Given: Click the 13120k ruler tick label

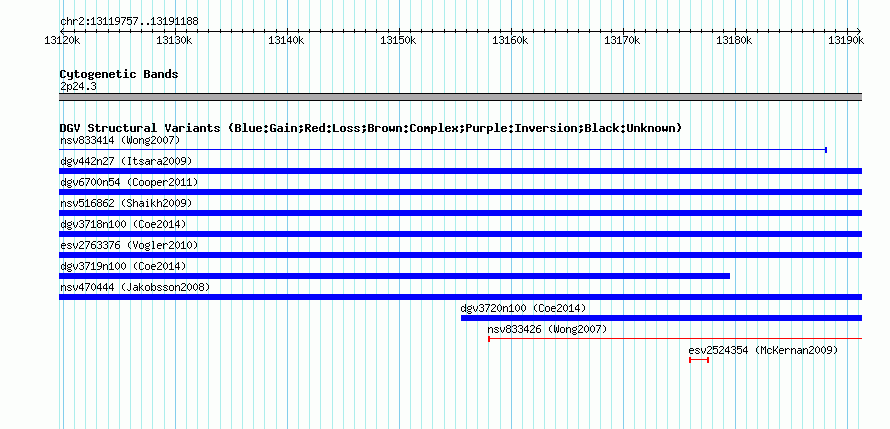Looking at the screenshot, I should tap(61, 40).
